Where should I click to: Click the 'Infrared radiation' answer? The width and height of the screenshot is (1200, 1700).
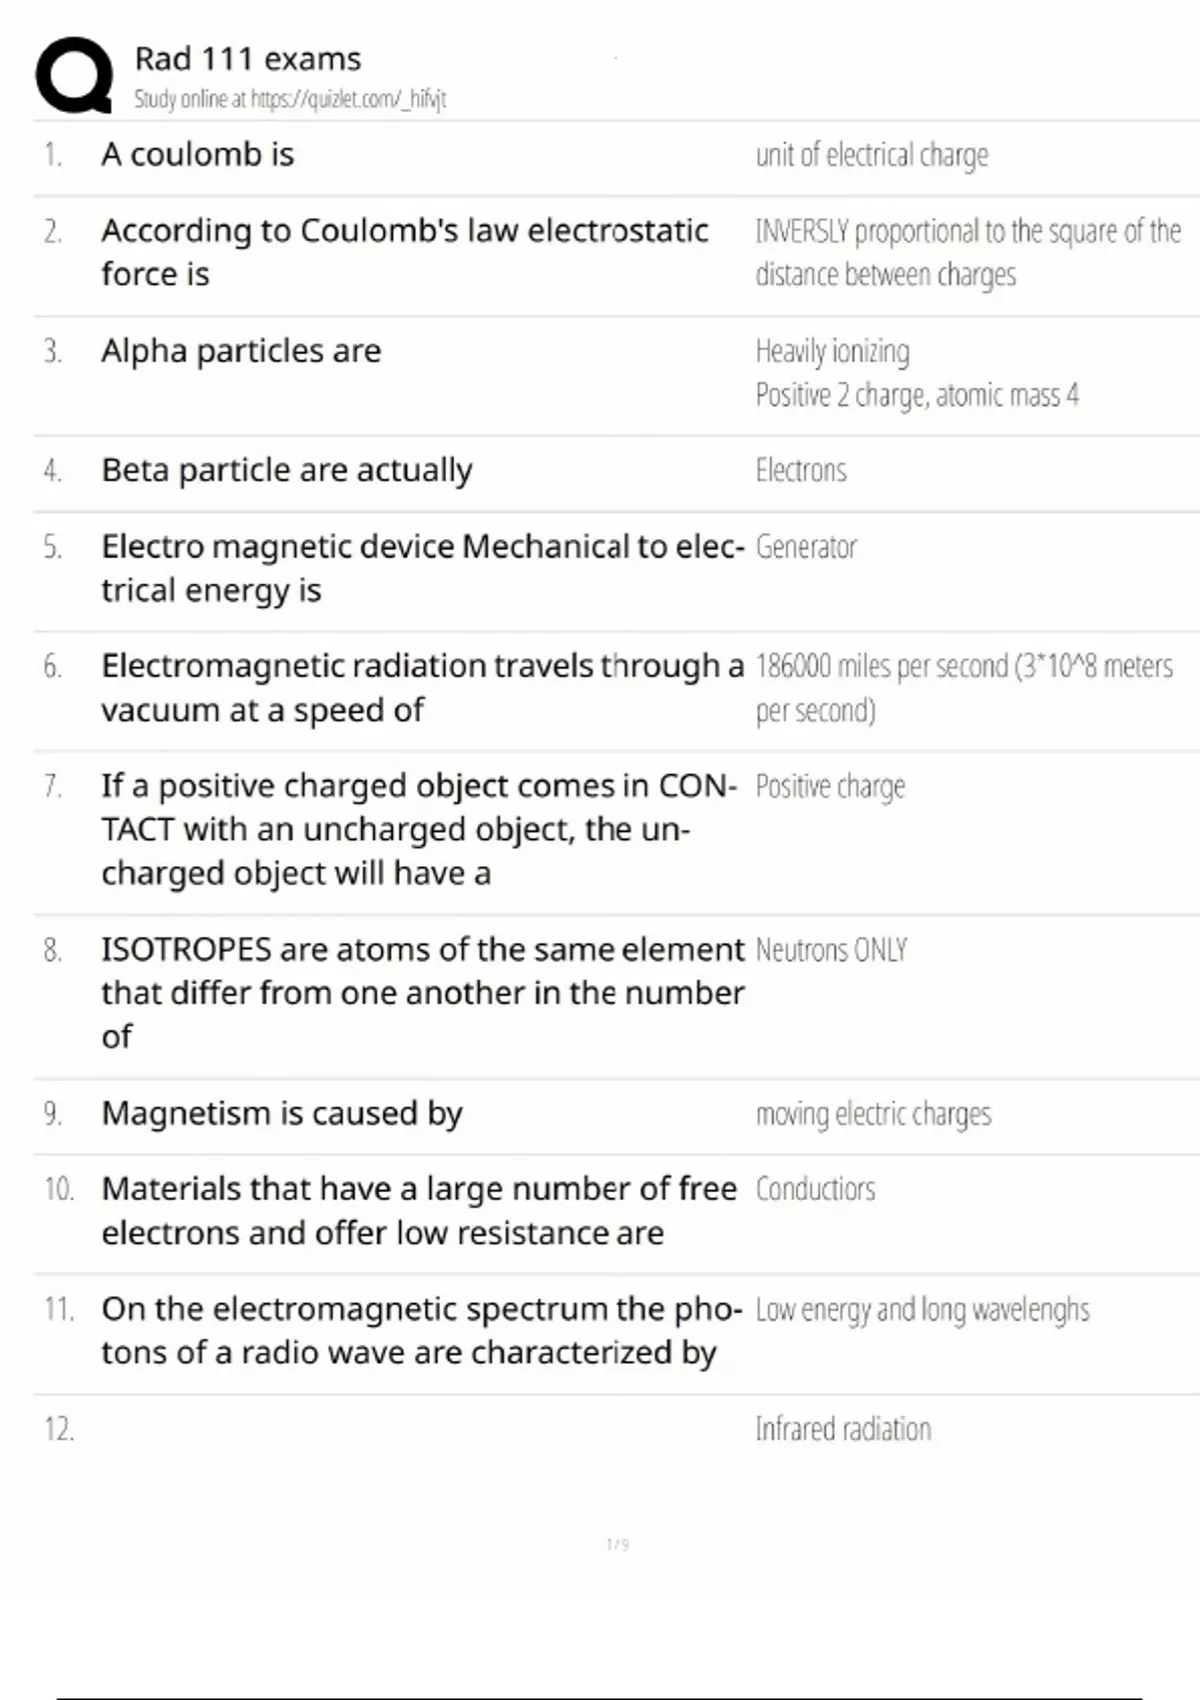click(x=843, y=1429)
